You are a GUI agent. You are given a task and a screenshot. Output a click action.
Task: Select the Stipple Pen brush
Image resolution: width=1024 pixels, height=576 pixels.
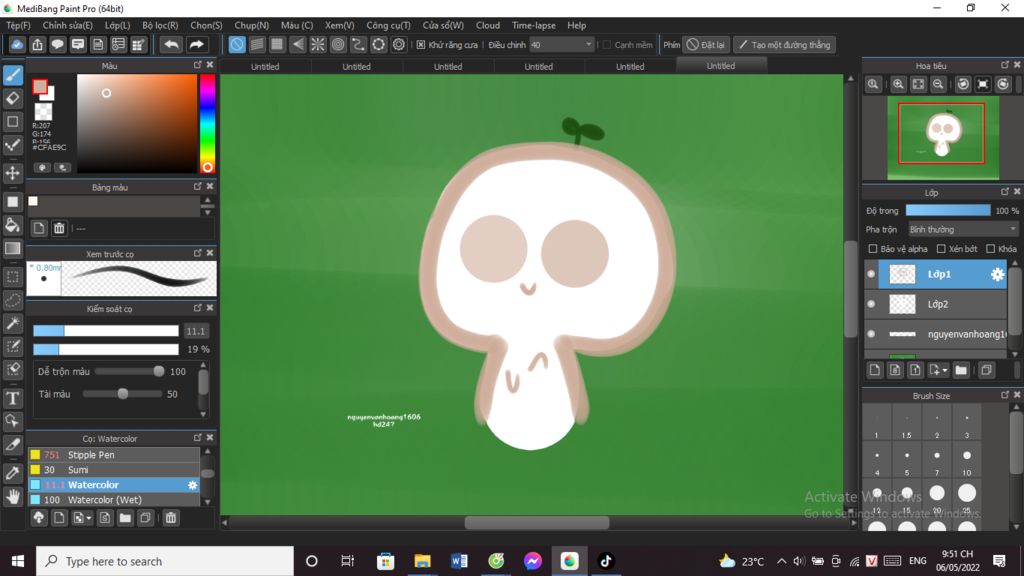point(114,455)
